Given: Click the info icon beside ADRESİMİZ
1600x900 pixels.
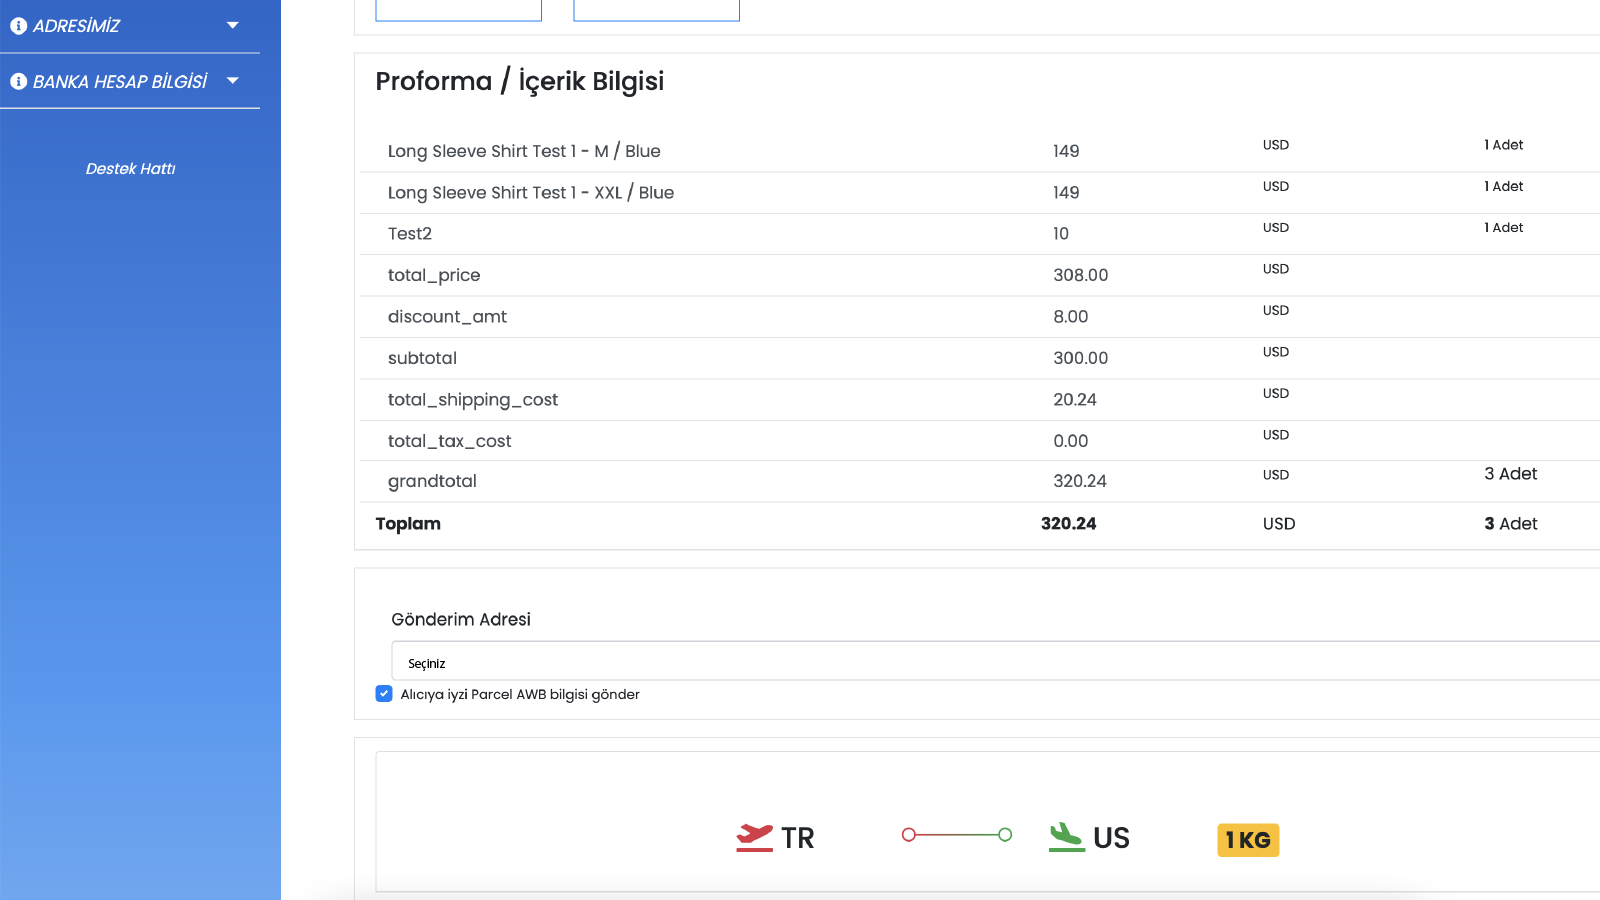Looking at the screenshot, I should 18,26.
